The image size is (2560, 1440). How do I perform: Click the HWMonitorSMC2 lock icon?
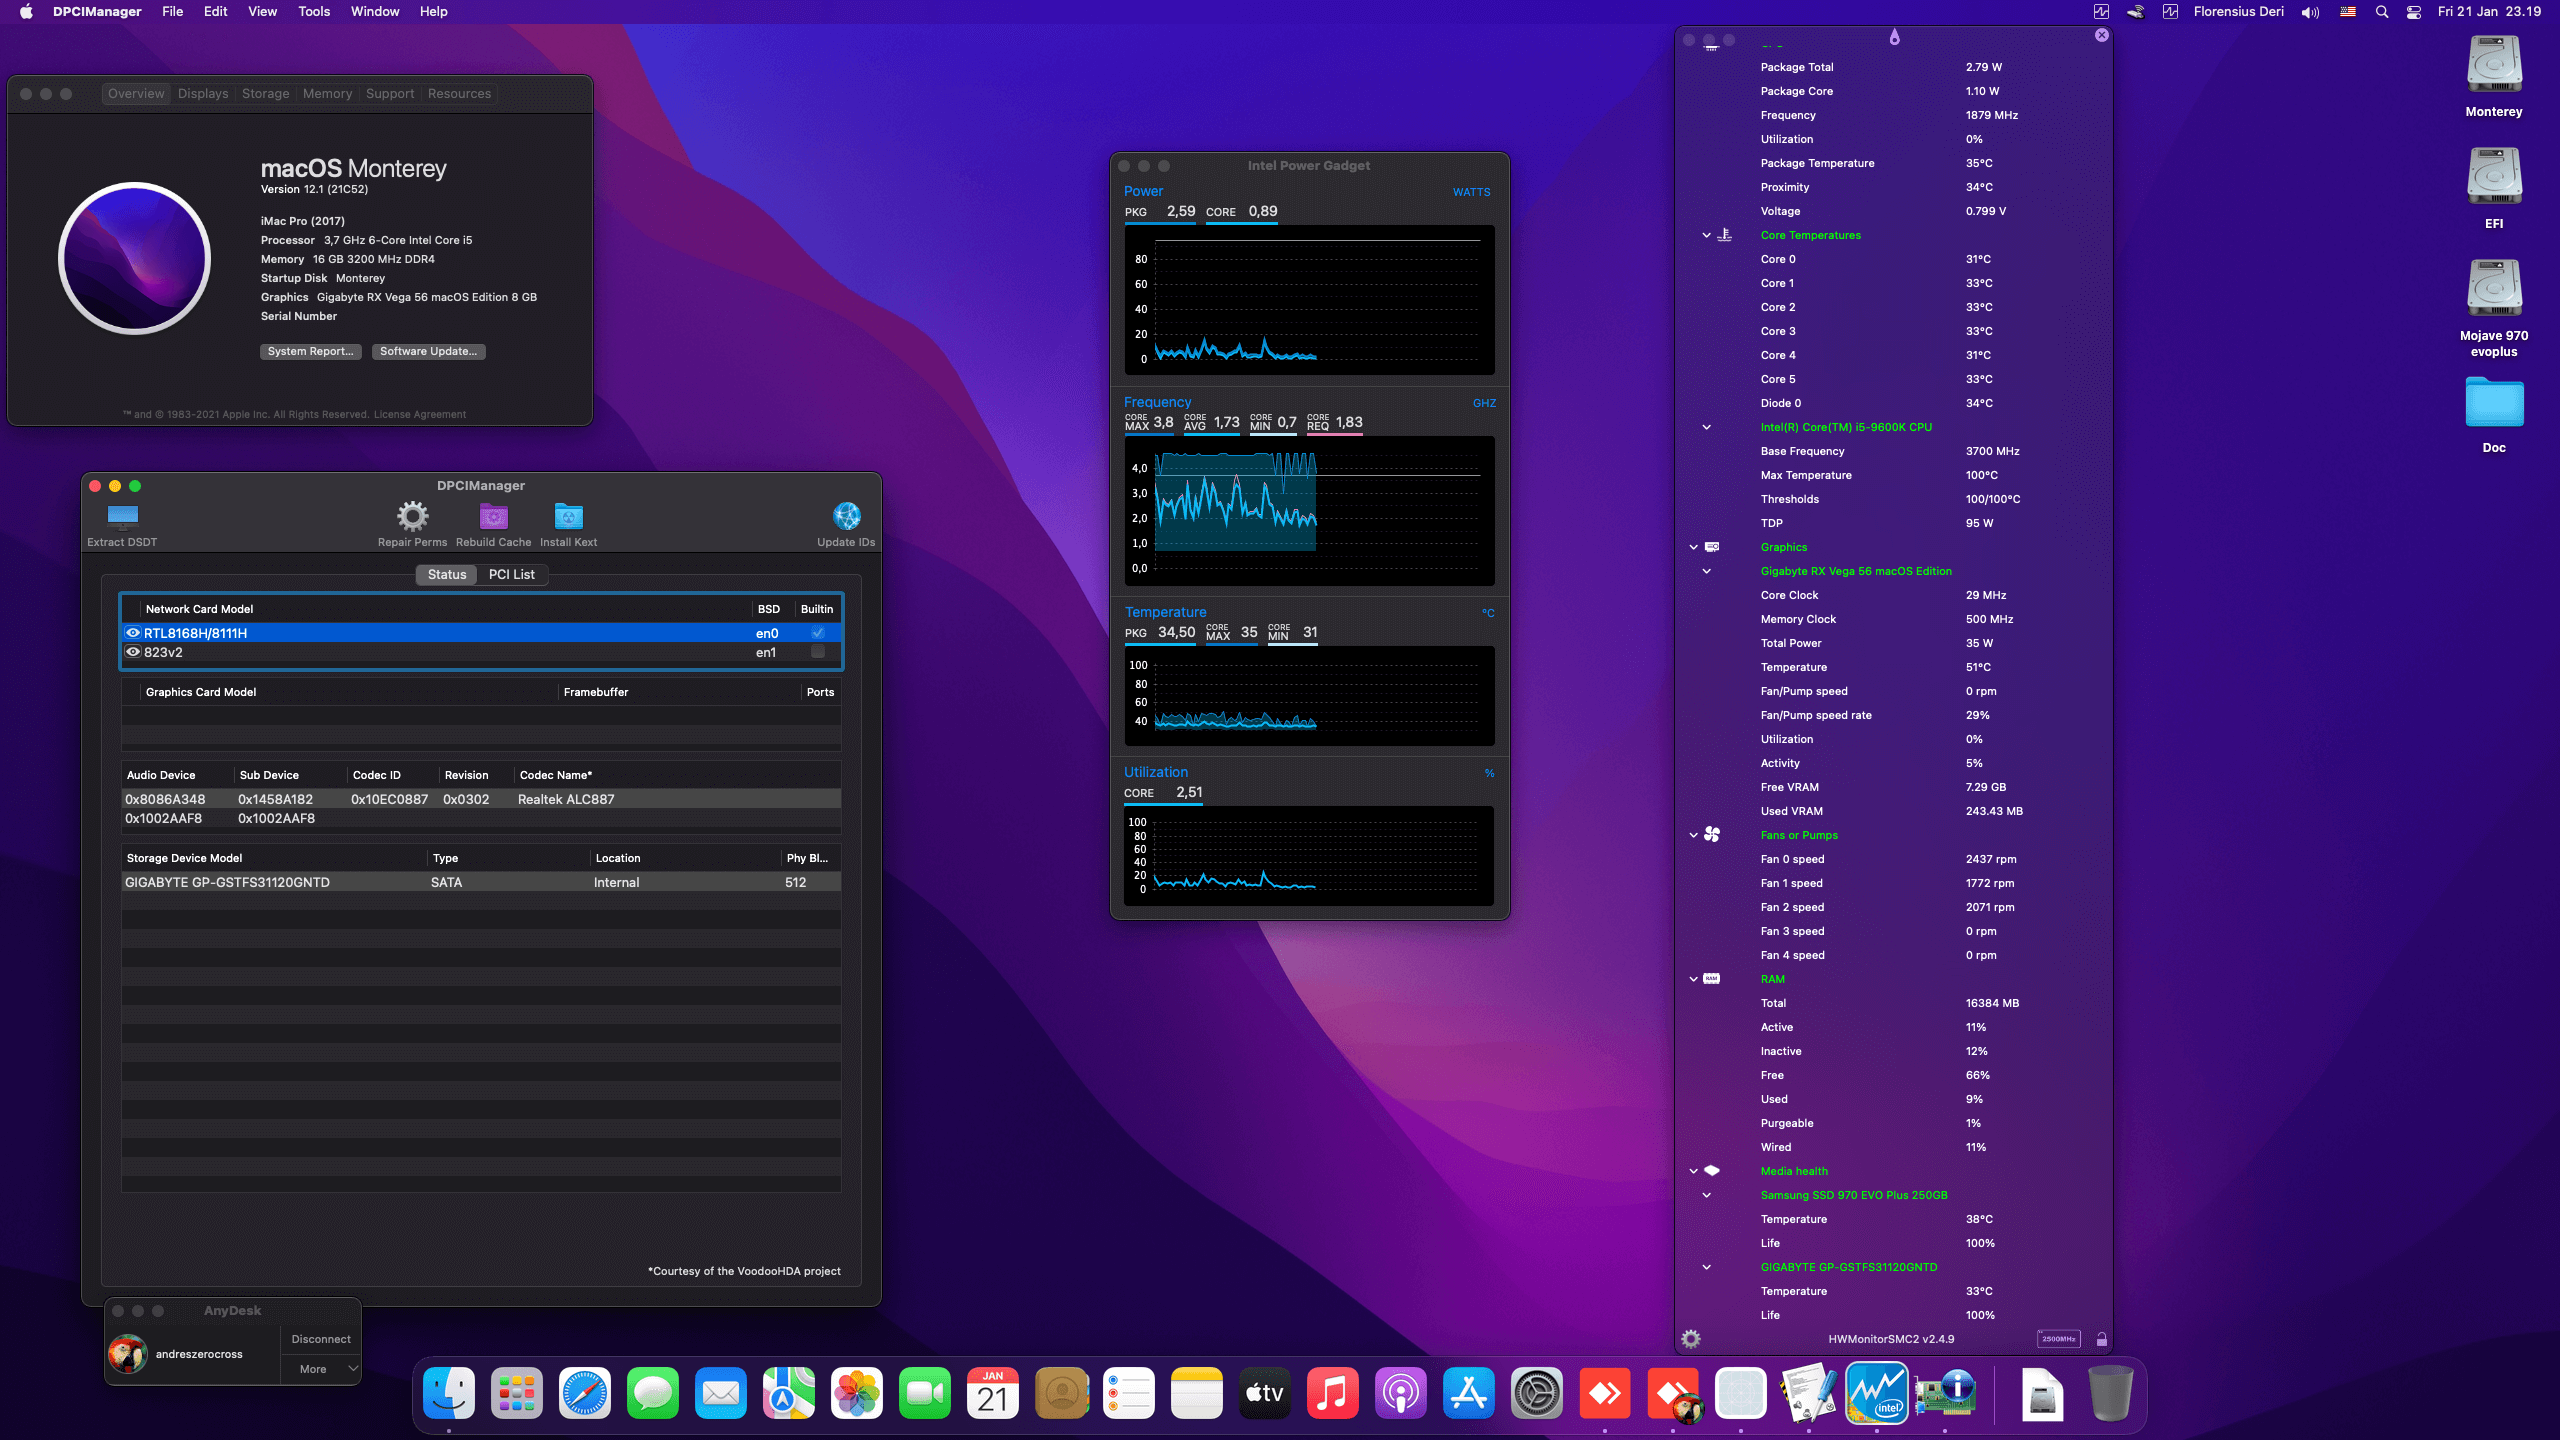2101,1339
